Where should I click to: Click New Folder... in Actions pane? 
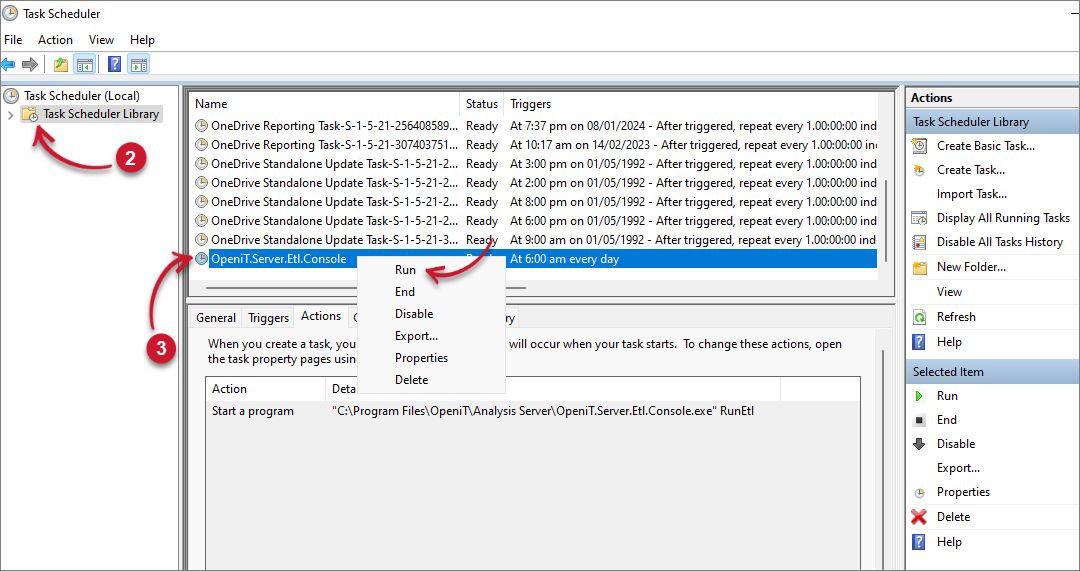(971, 267)
